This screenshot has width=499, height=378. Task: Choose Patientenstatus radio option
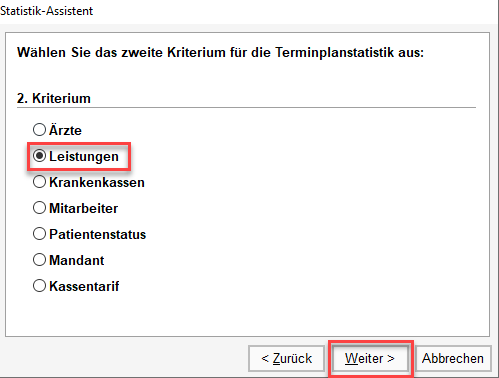[39, 234]
